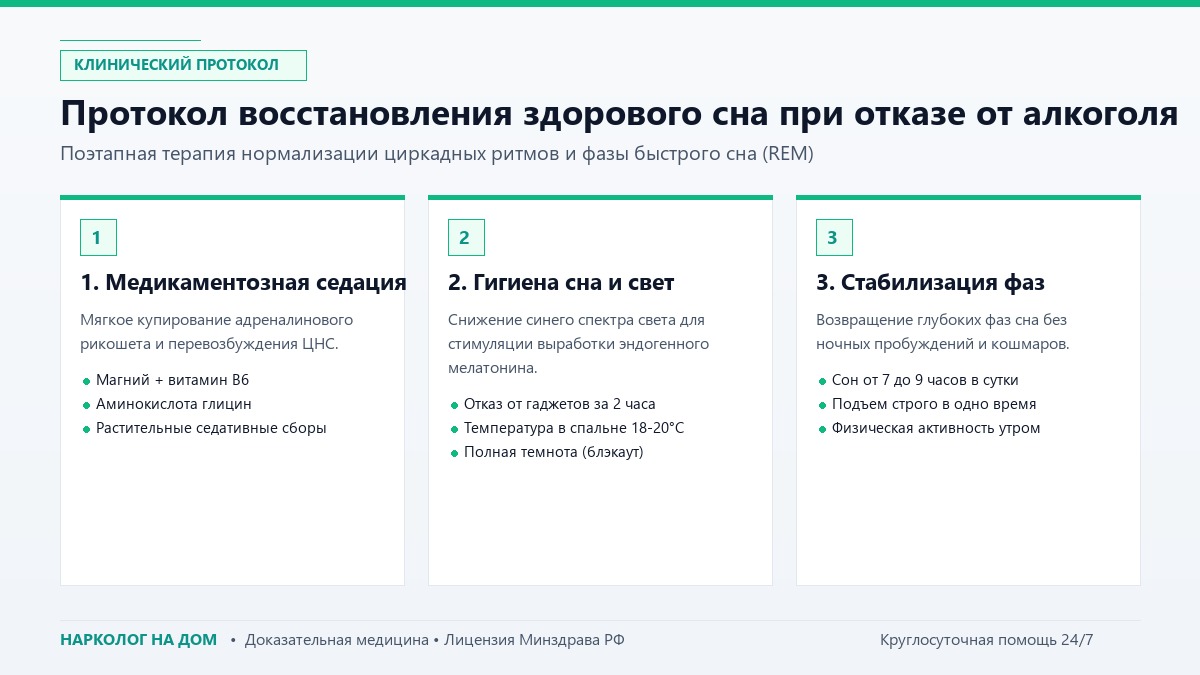Screen dimensions: 1200x675
Task: Click heading '2. Гигиена сна и свет'
Action: [561, 283]
